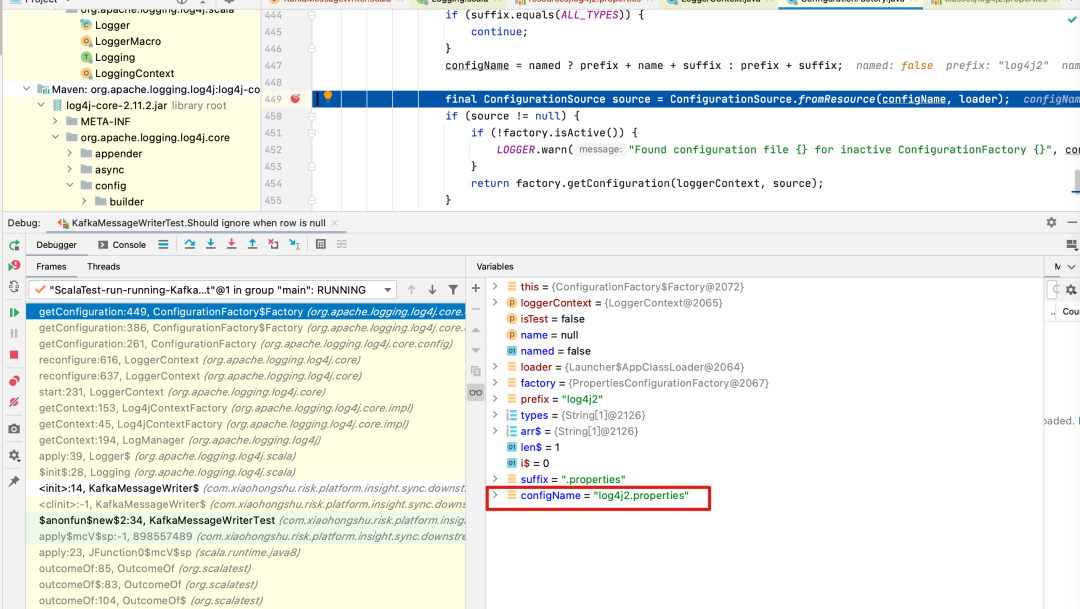The width and height of the screenshot is (1080, 609).
Task: Add a new watch with plus button
Action: coord(476,288)
